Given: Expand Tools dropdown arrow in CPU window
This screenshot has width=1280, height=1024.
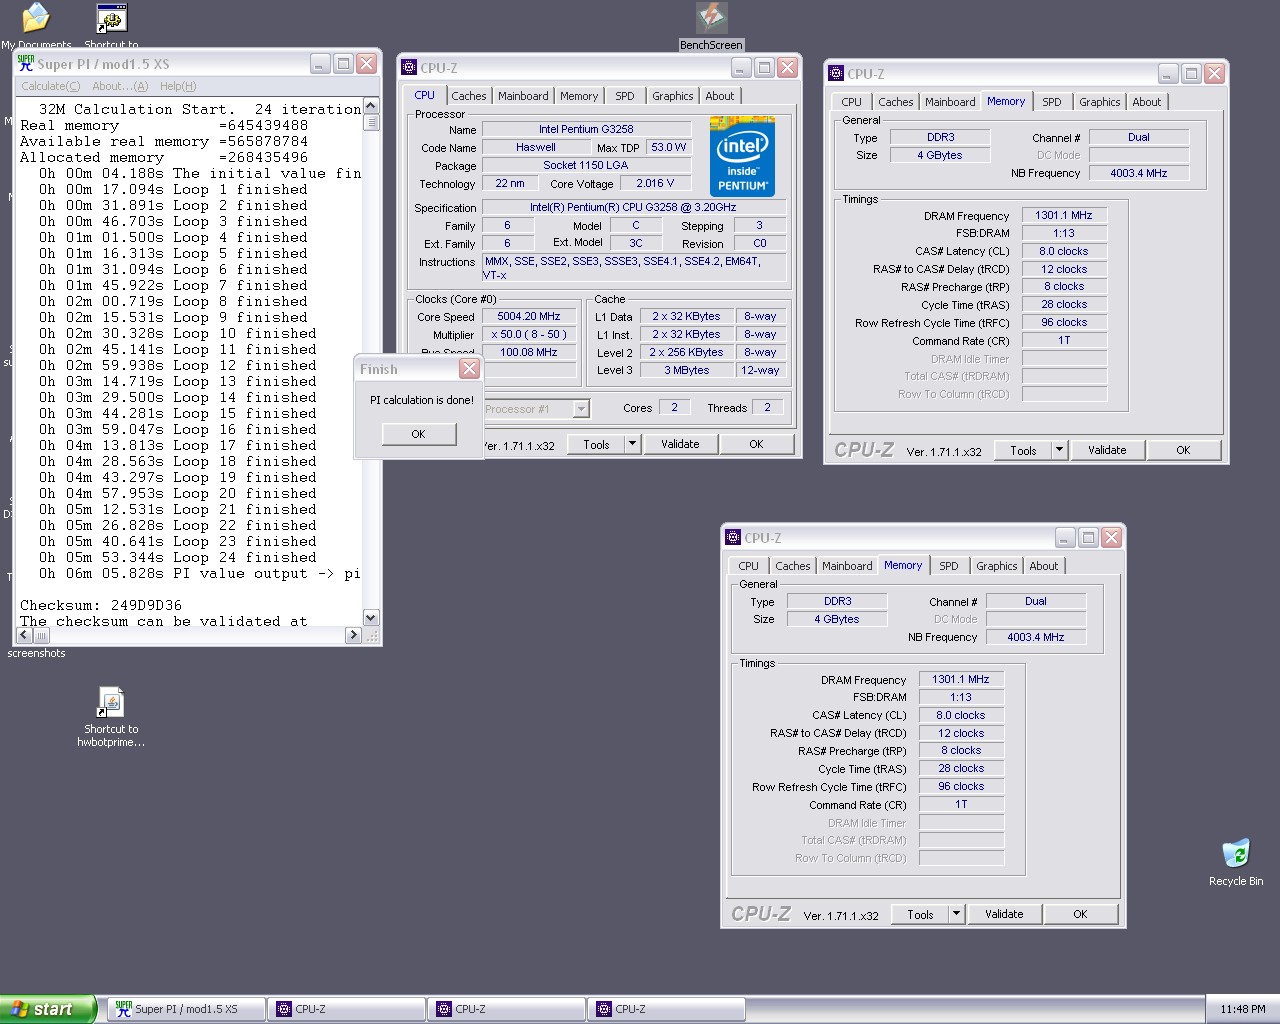Looking at the screenshot, I should pos(632,445).
